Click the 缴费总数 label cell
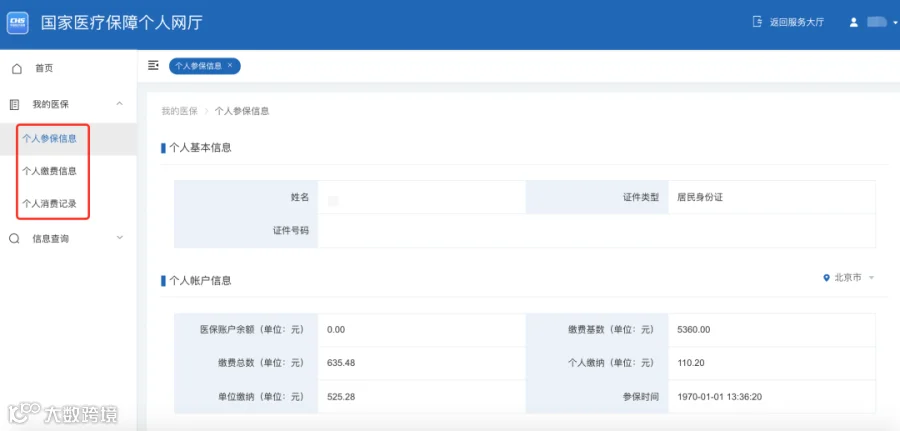Viewport: 900px width, 431px height. click(x=246, y=363)
